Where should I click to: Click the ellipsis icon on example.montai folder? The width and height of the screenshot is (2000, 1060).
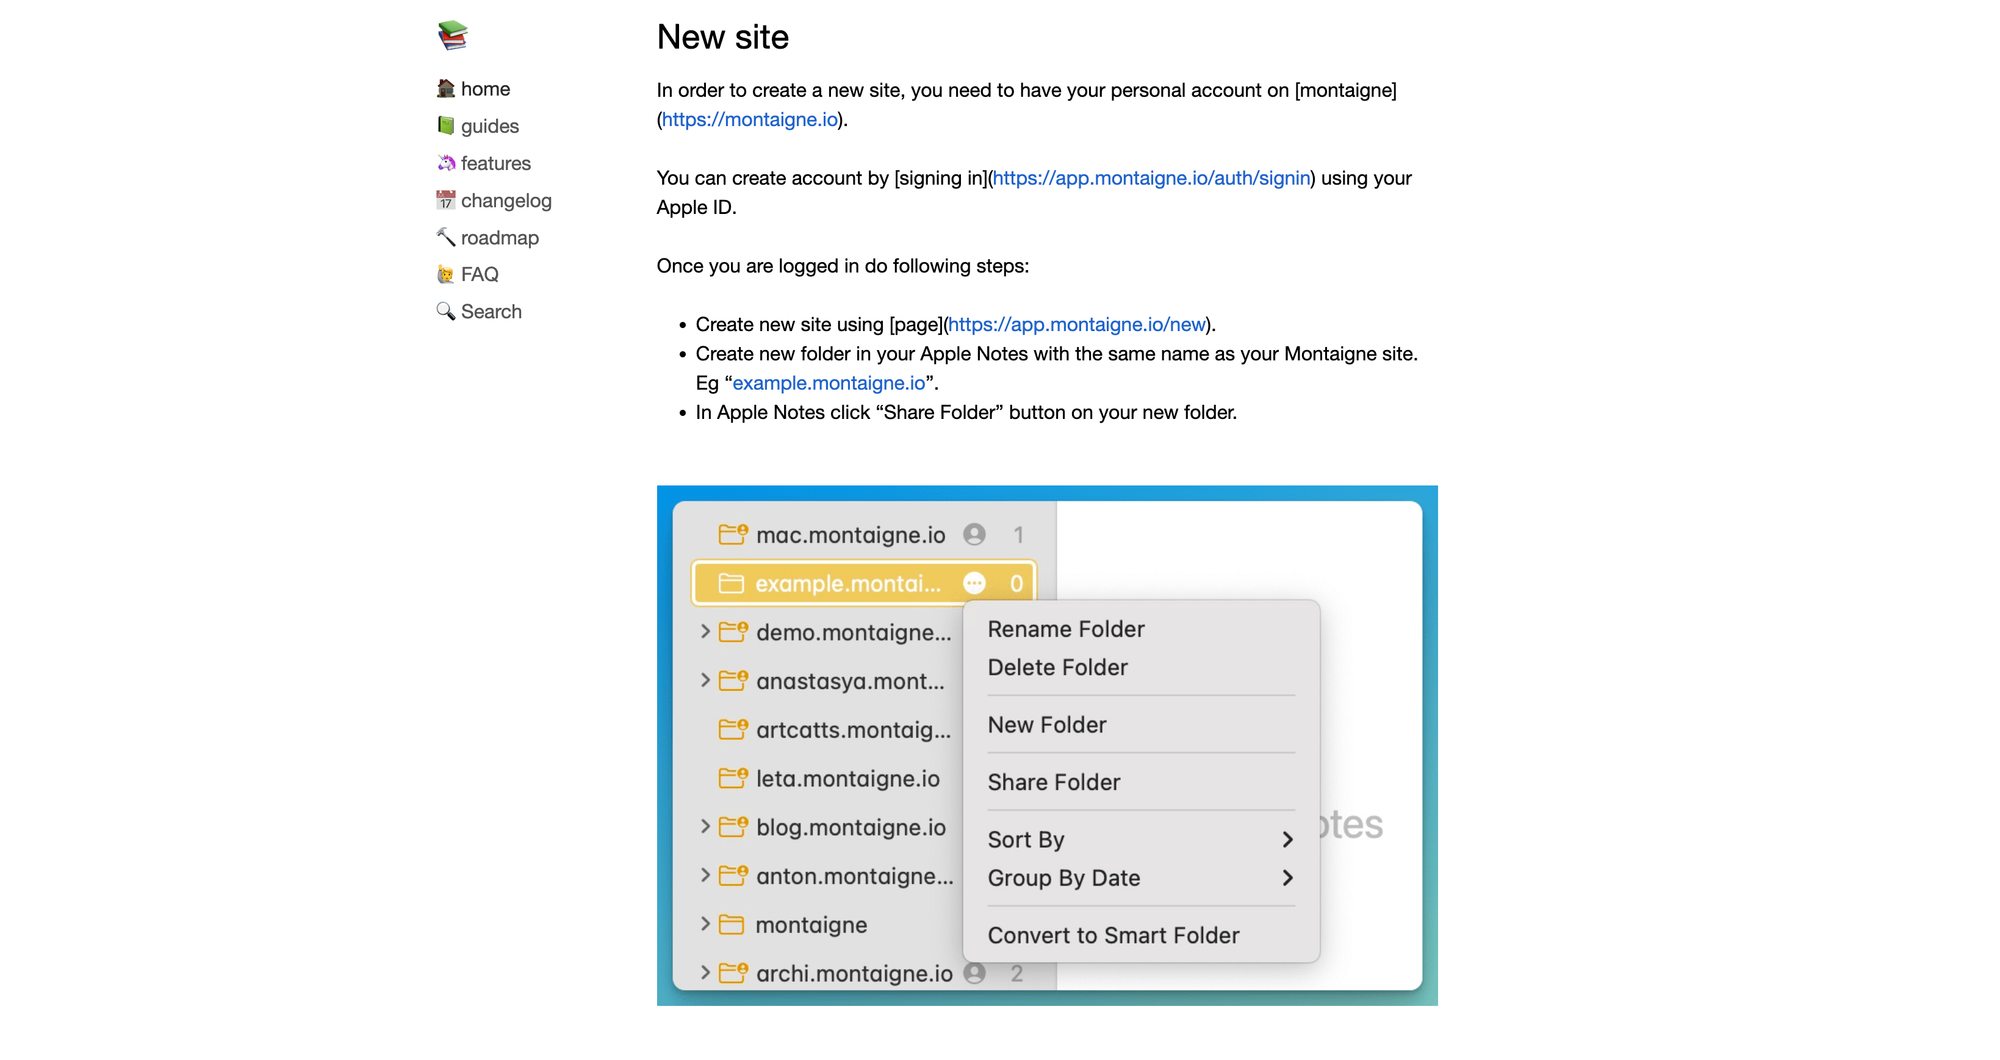tap(974, 583)
